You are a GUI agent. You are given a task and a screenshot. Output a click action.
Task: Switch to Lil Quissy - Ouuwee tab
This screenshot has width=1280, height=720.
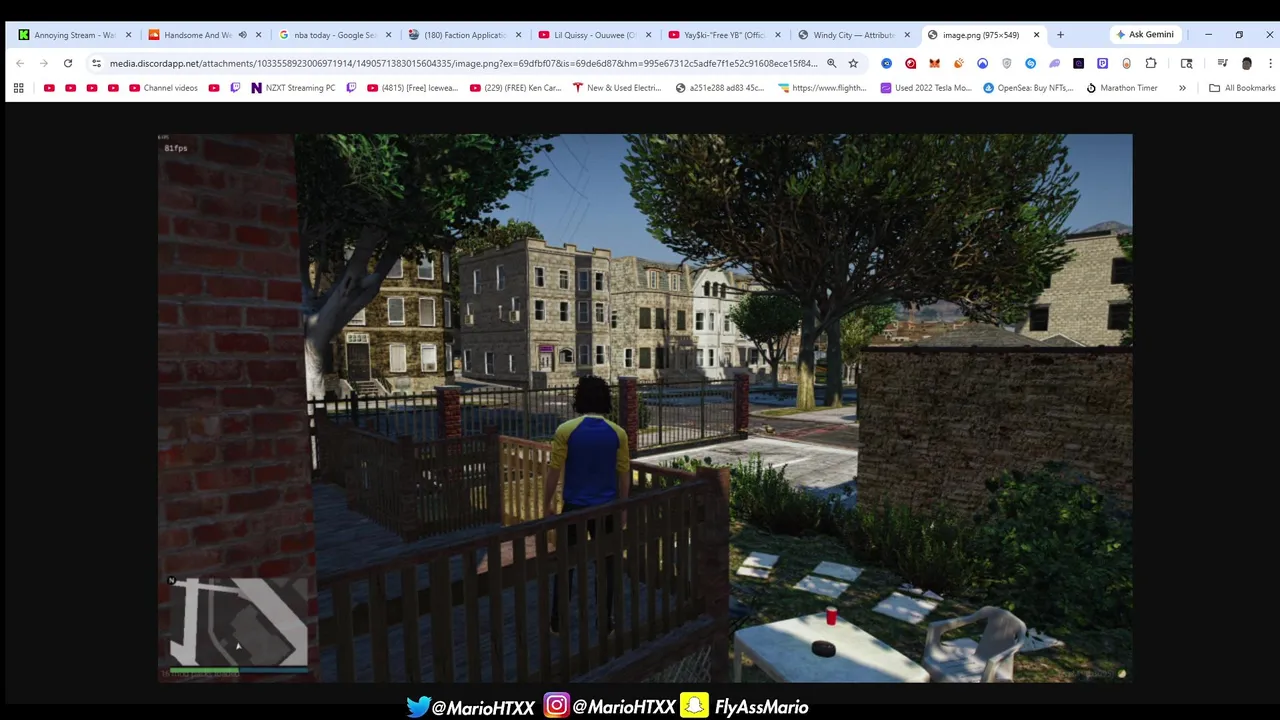[595, 35]
